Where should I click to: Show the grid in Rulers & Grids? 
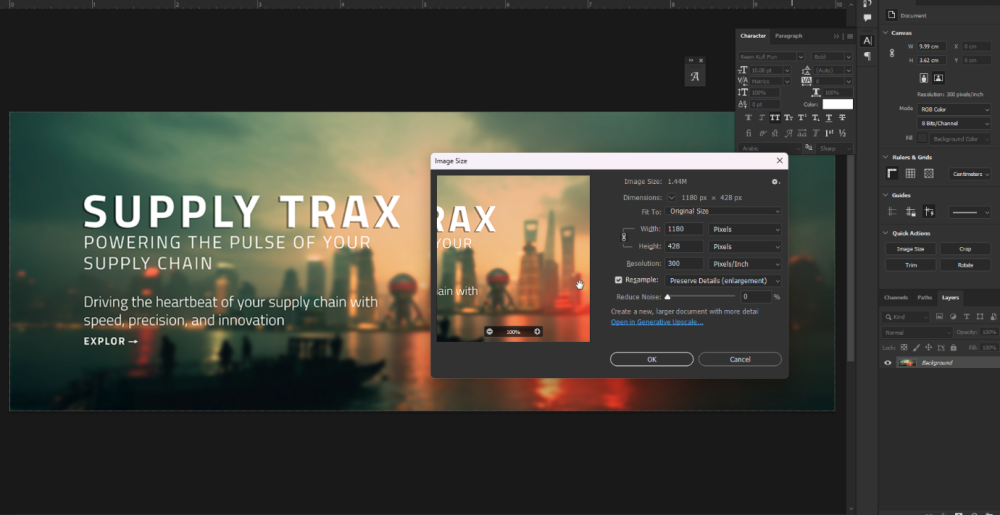(910, 174)
